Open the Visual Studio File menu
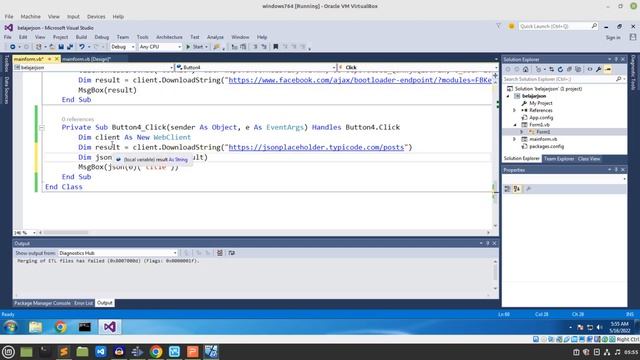Screen dimensions: 640x360 8,37
